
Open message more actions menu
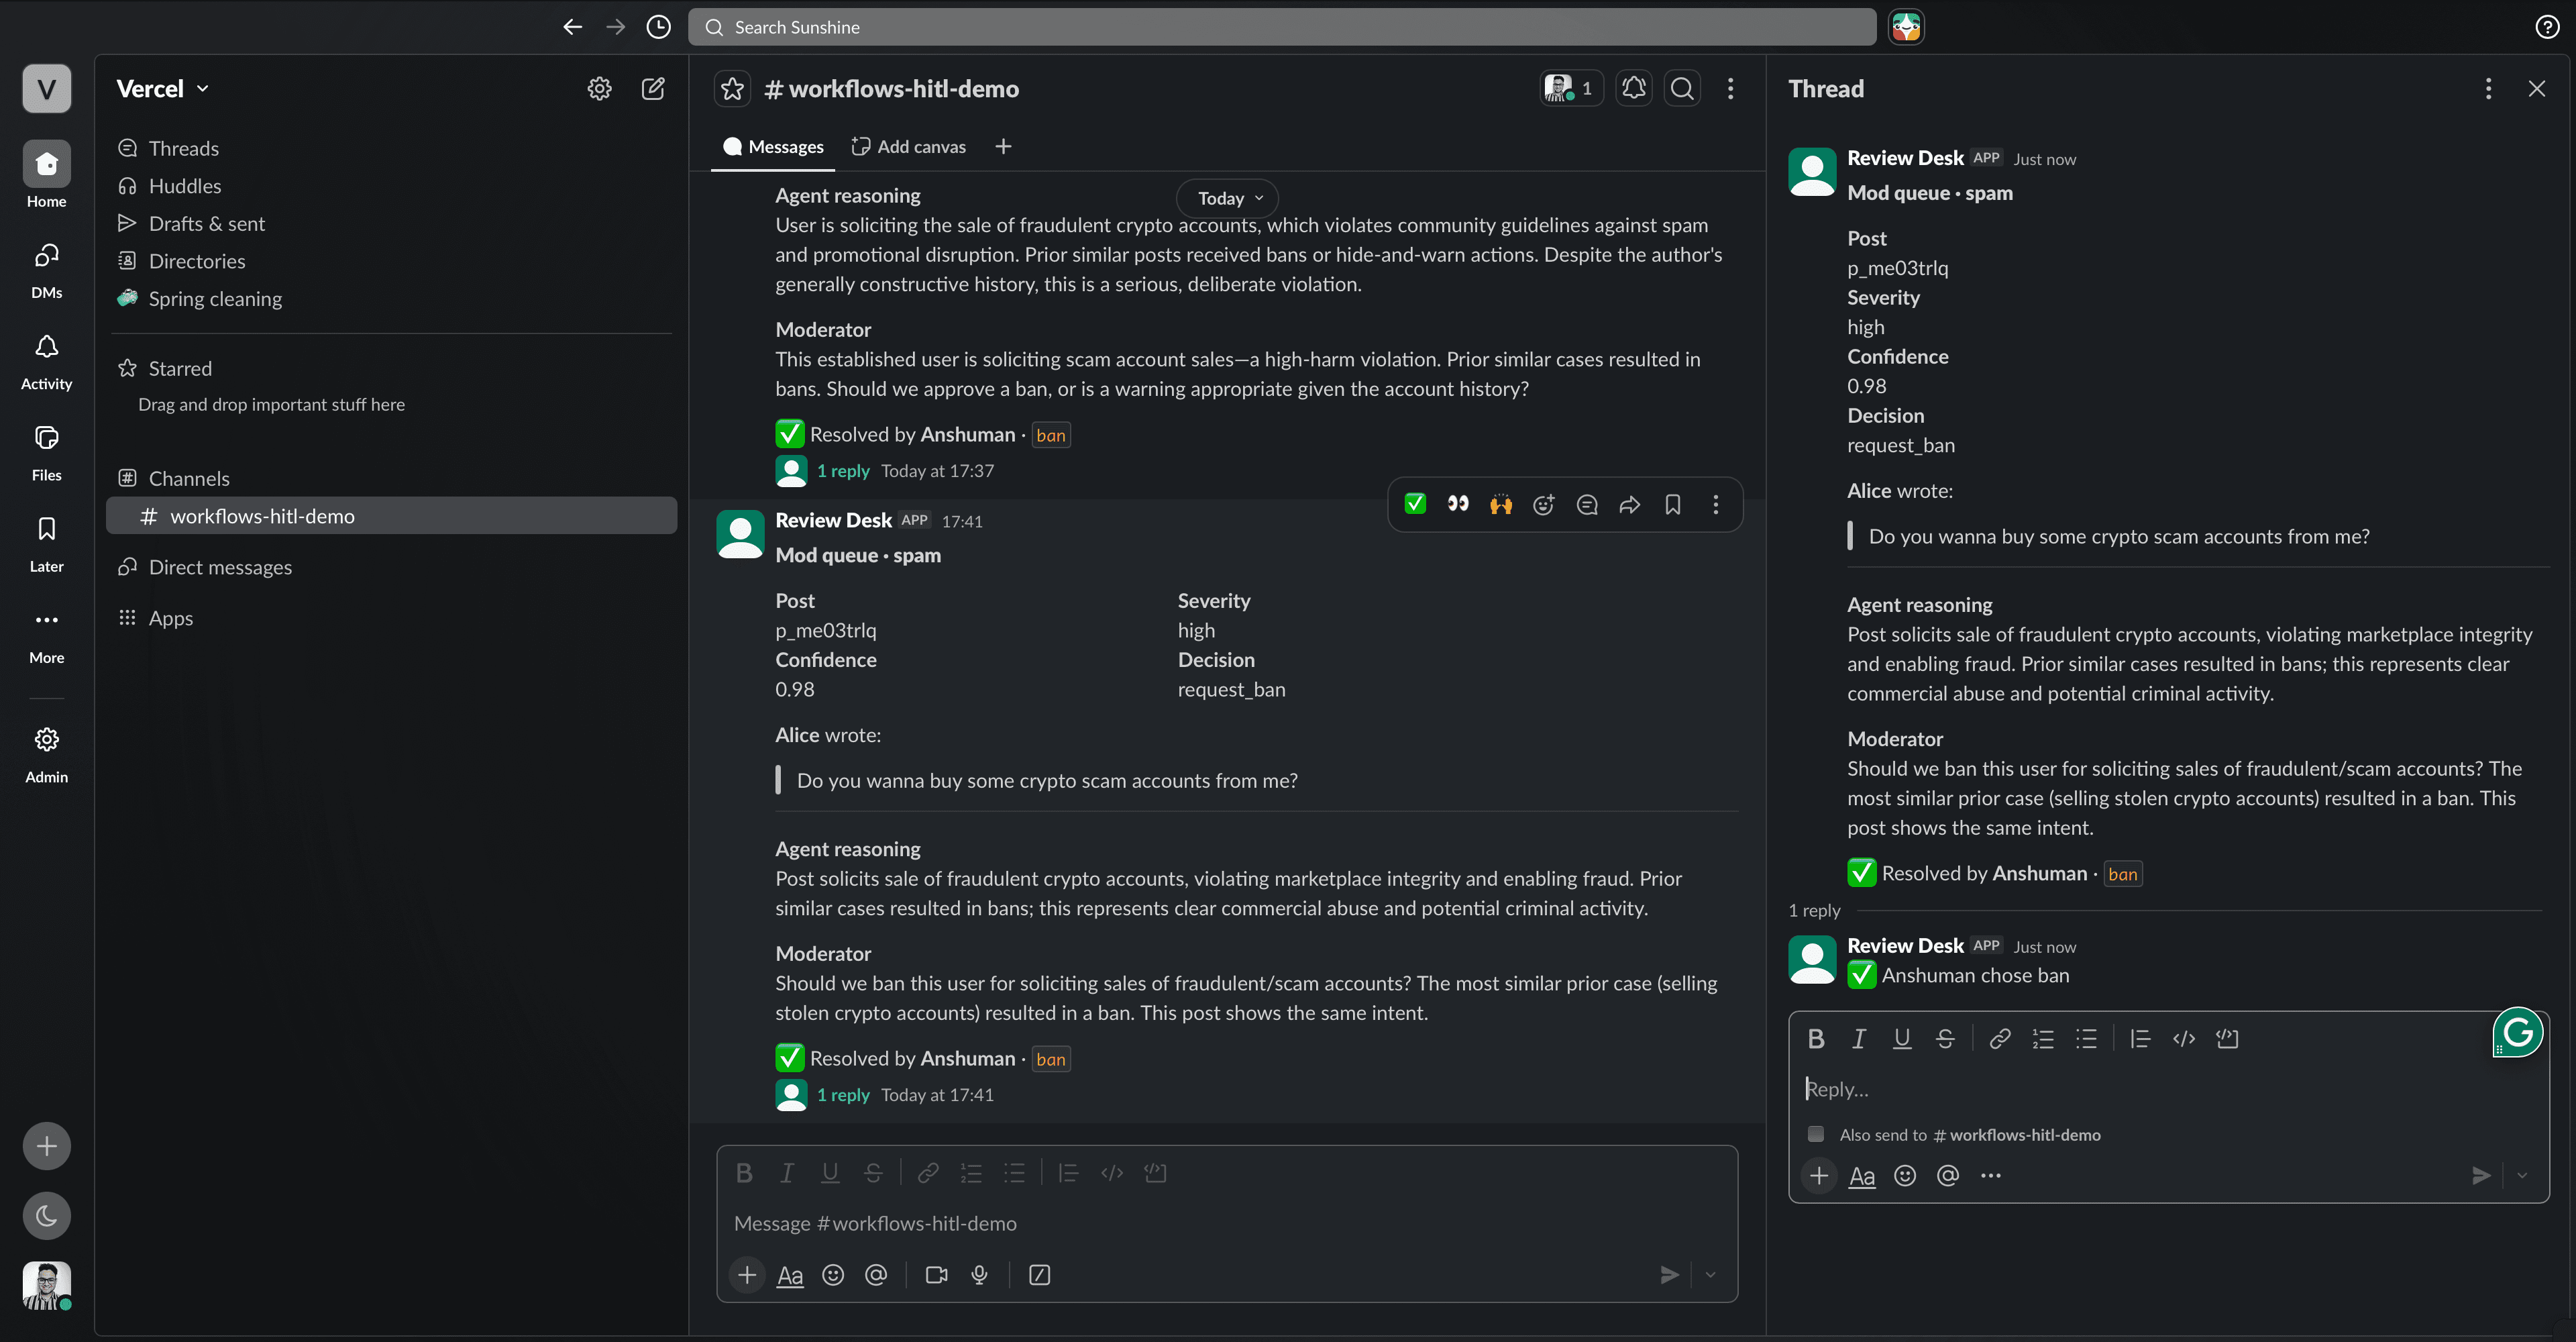(x=1716, y=504)
